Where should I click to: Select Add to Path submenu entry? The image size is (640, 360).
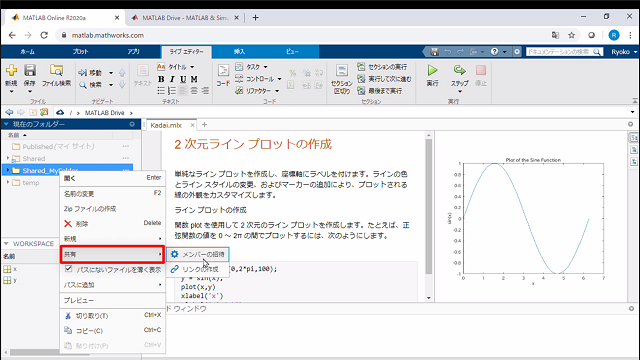112,284
